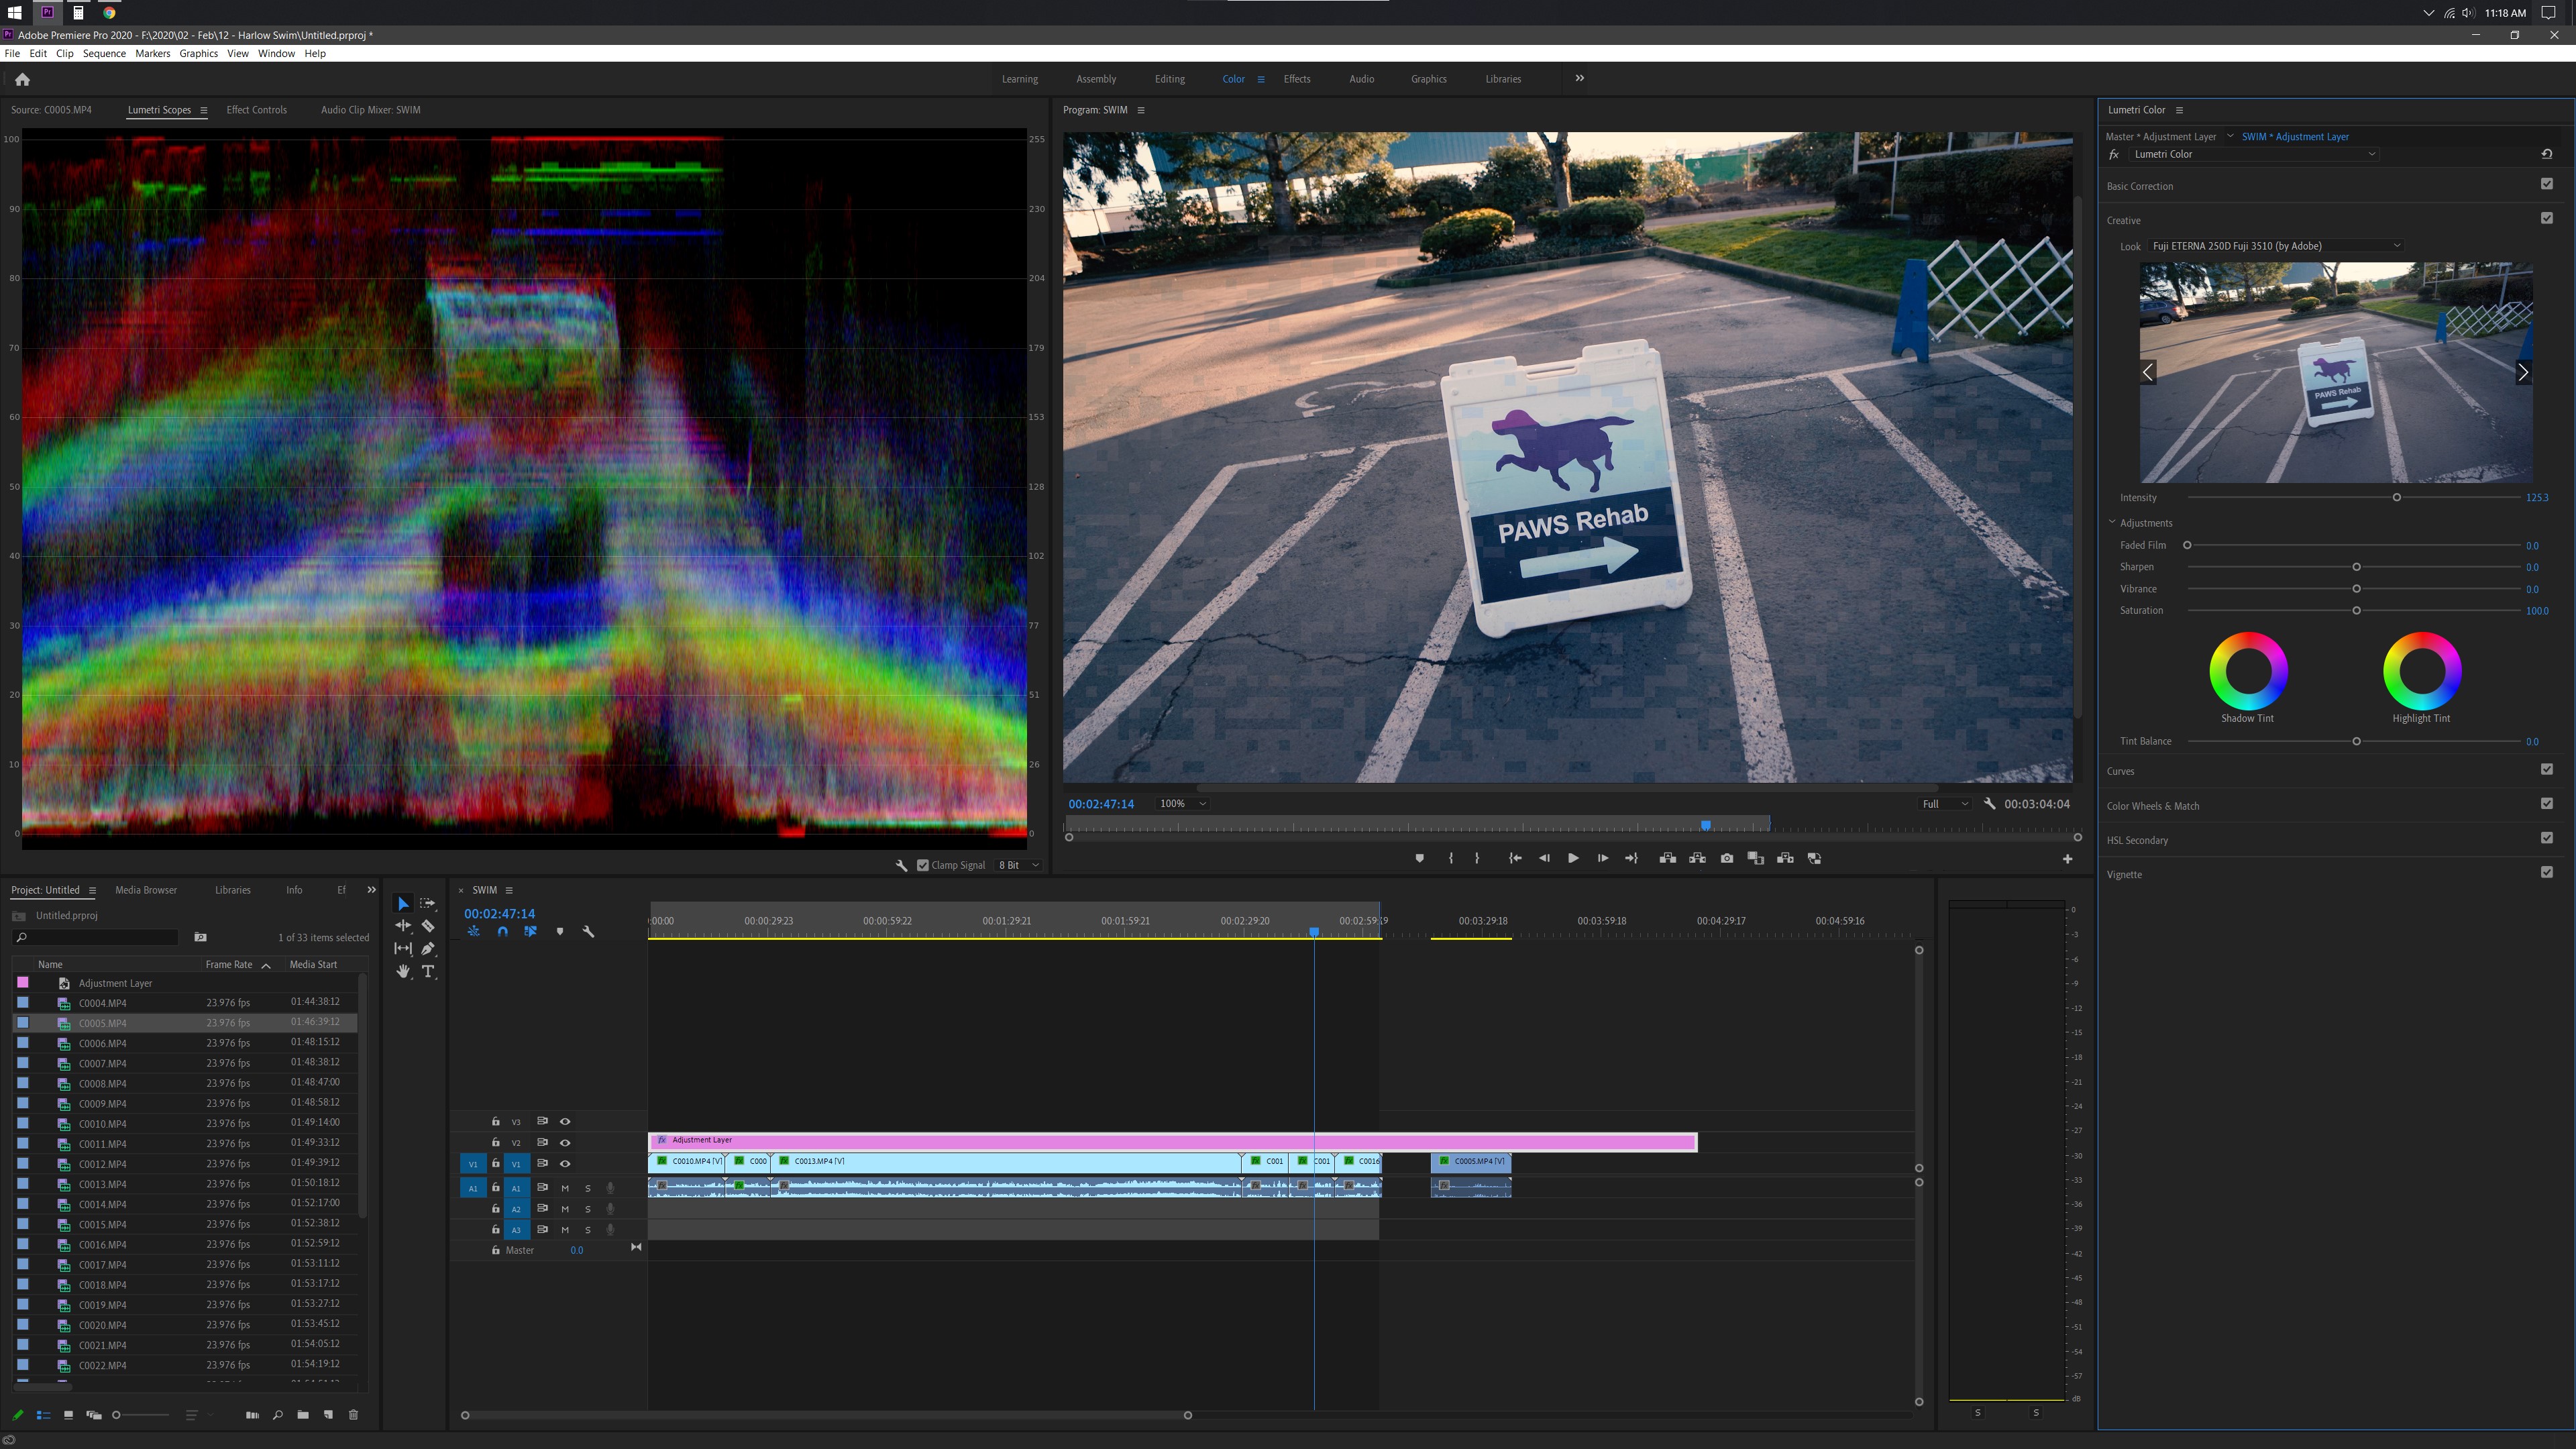The height and width of the screenshot is (1449, 2576).
Task: Click the Lift button in the Program monitor
Action: 1667,858
